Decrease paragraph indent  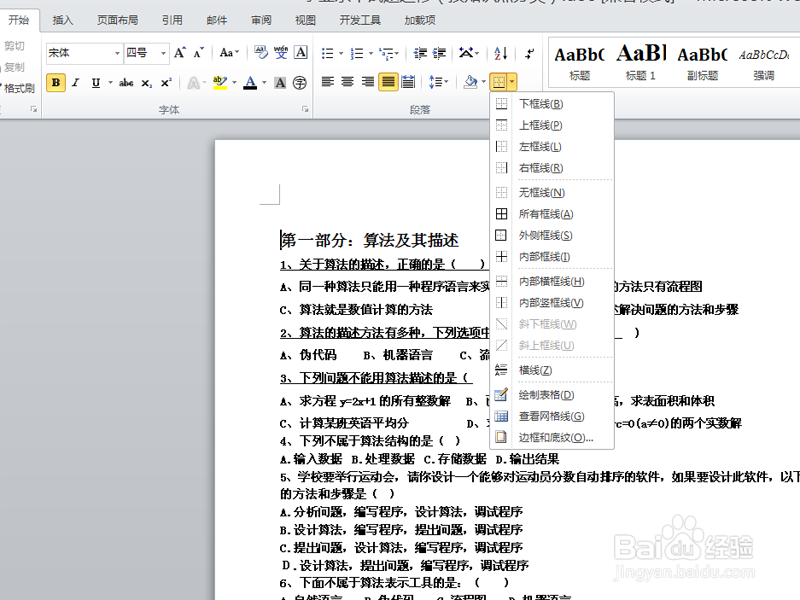pyautogui.click(x=420, y=53)
